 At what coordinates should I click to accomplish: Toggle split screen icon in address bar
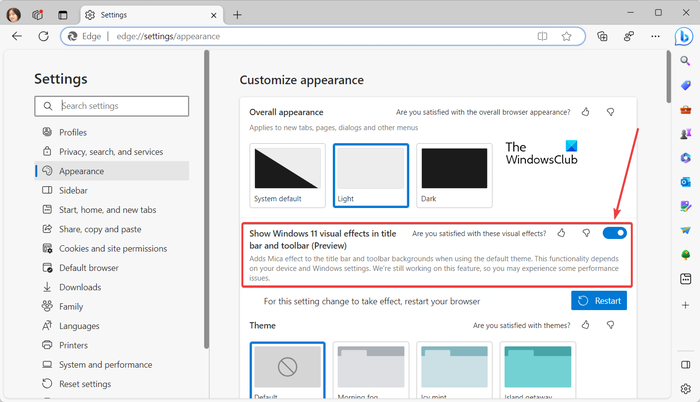[542, 36]
